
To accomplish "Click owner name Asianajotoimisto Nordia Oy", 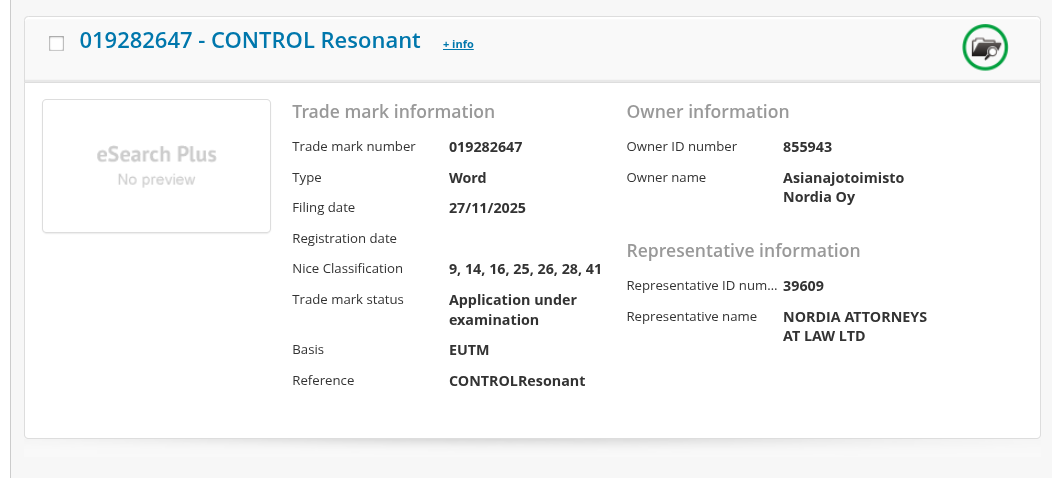I will (843, 187).
